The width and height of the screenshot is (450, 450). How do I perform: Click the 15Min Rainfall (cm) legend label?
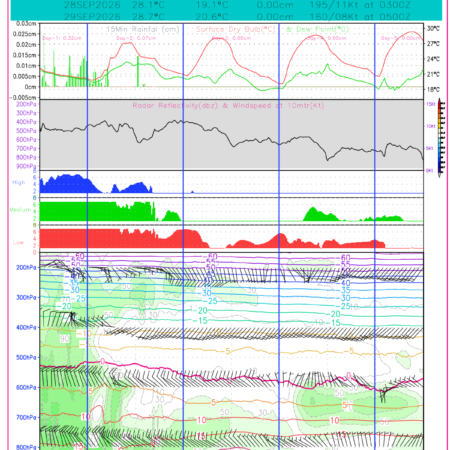pyautogui.click(x=143, y=29)
